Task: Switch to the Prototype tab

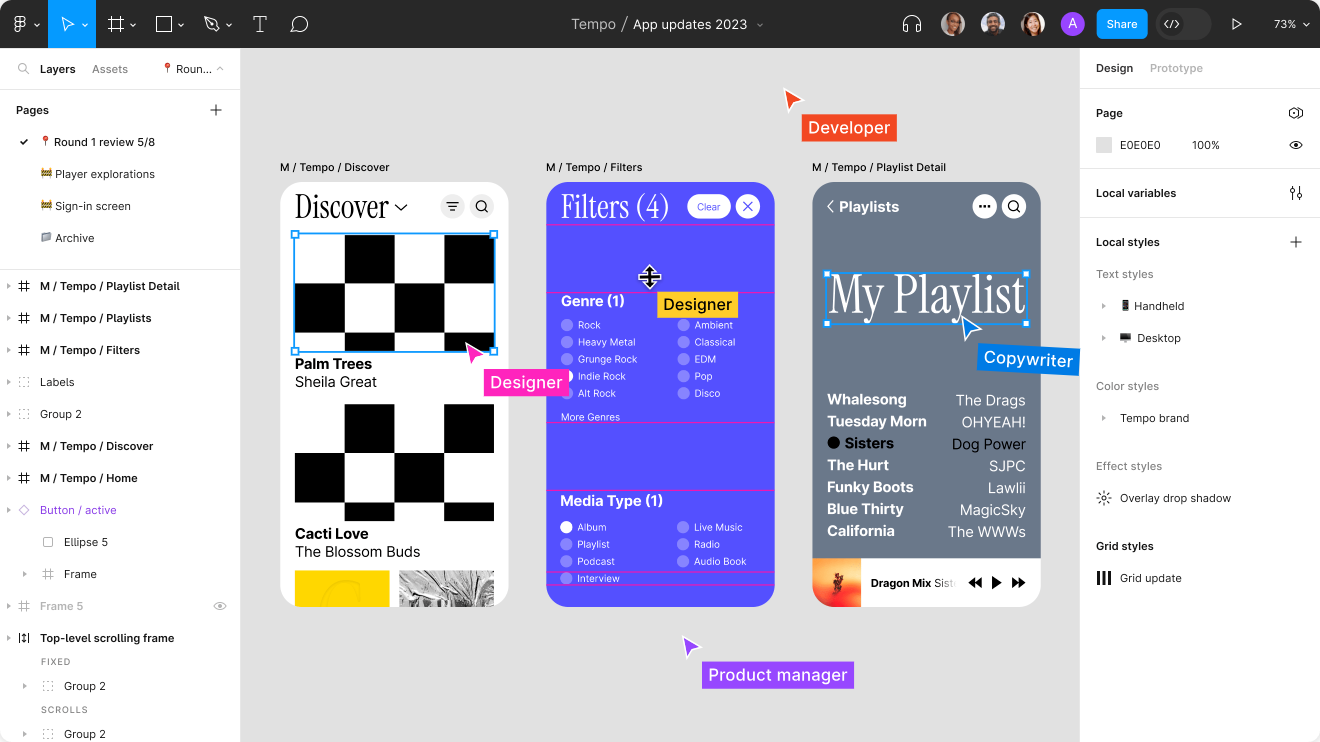Action: (1176, 68)
